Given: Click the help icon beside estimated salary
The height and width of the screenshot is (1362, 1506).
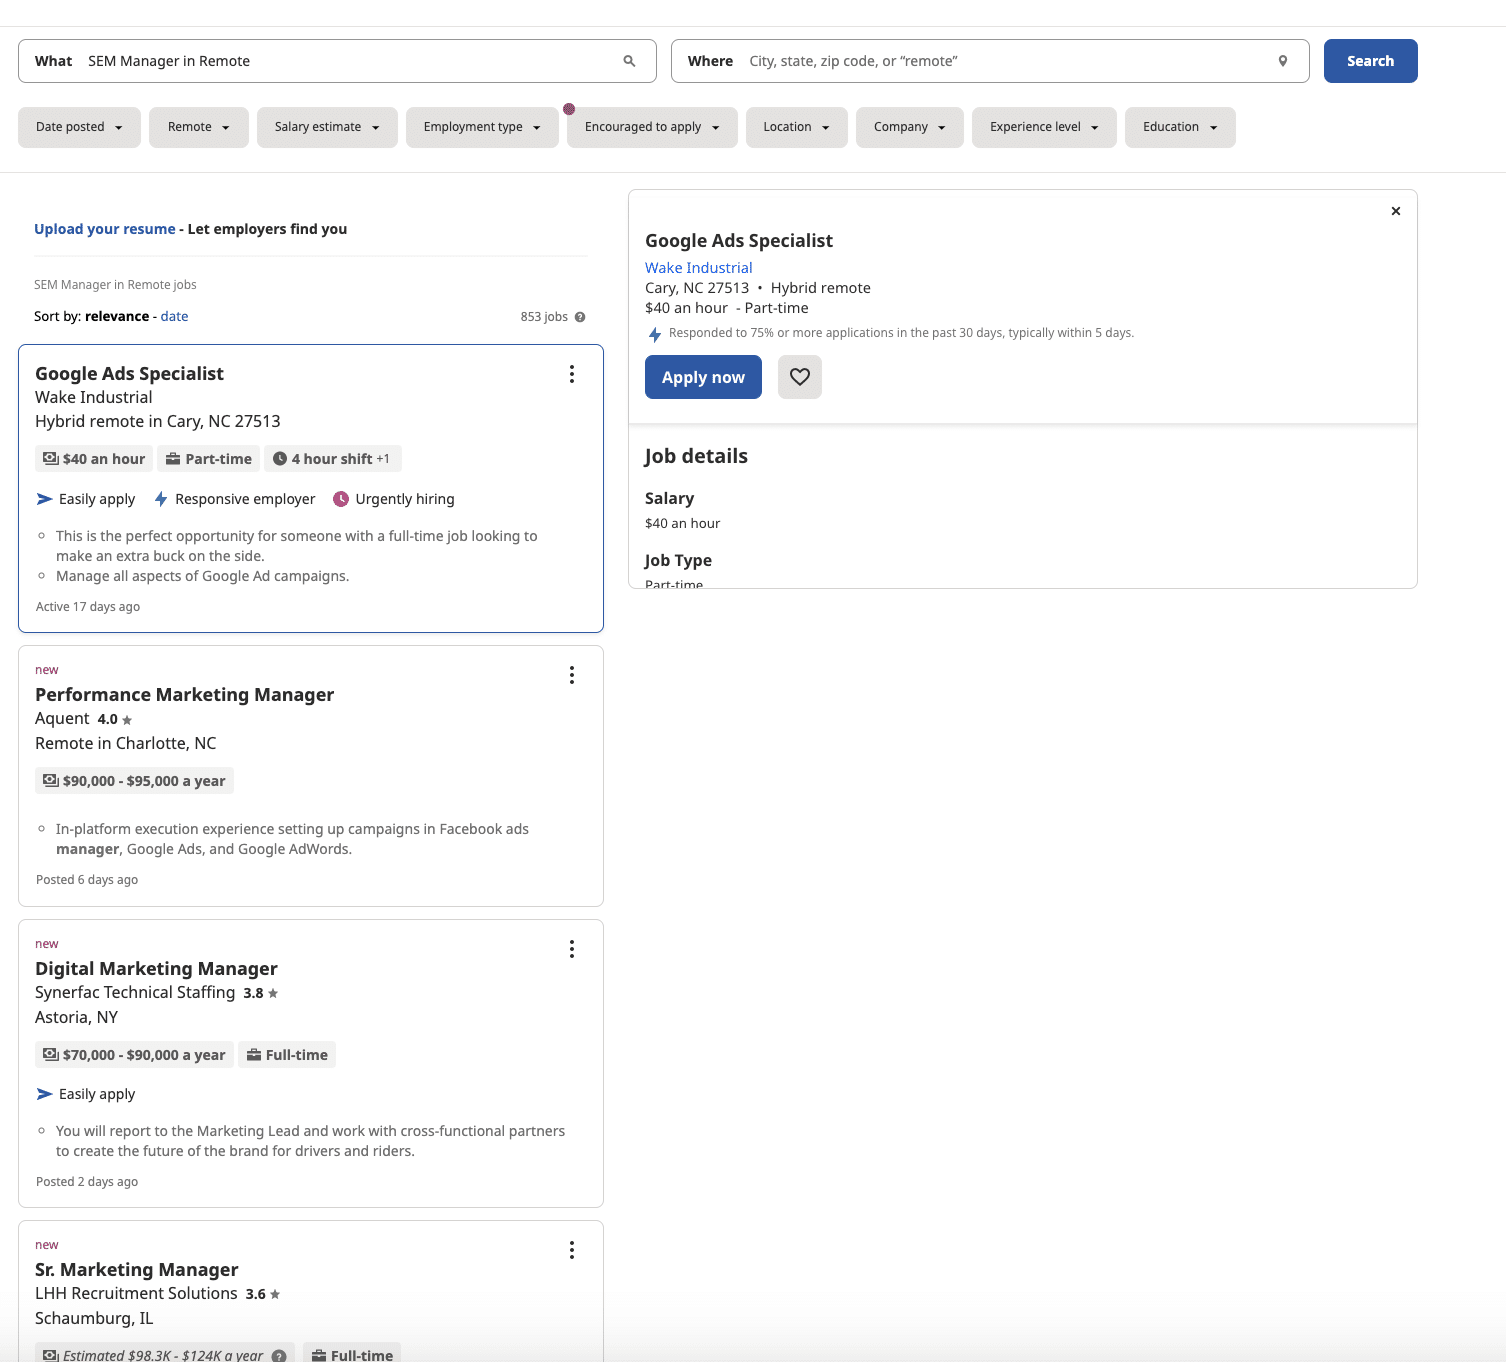Looking at the screenshot, I should click(x=279, y=1356).
